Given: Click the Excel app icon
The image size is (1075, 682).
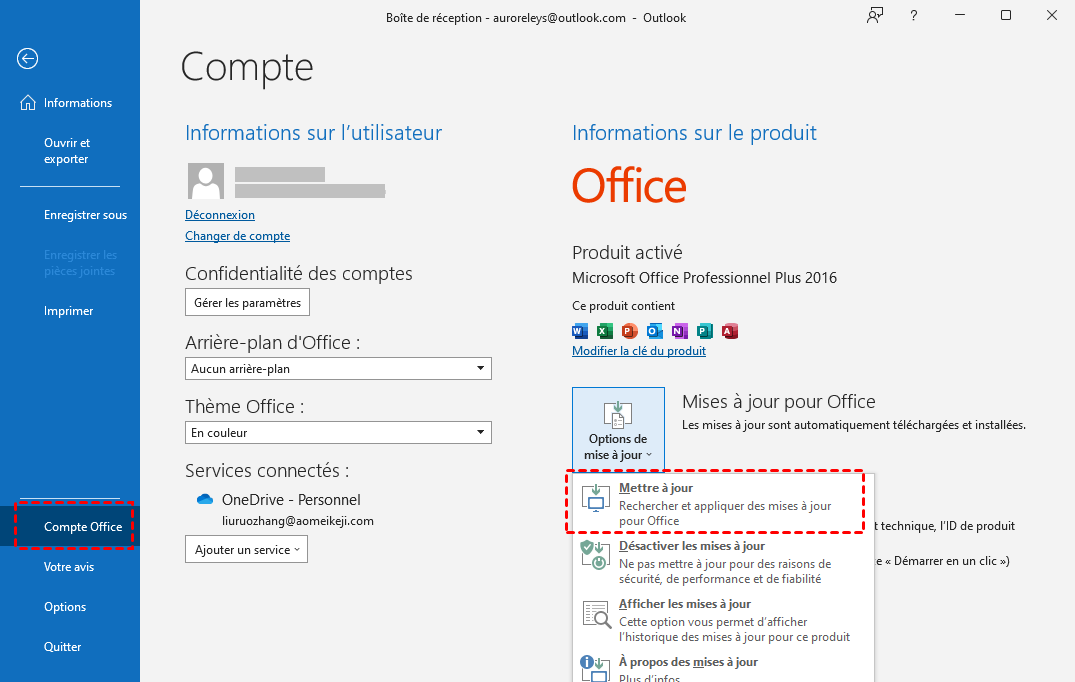Looking at the screenshot, I should click(x=604, y=331).
